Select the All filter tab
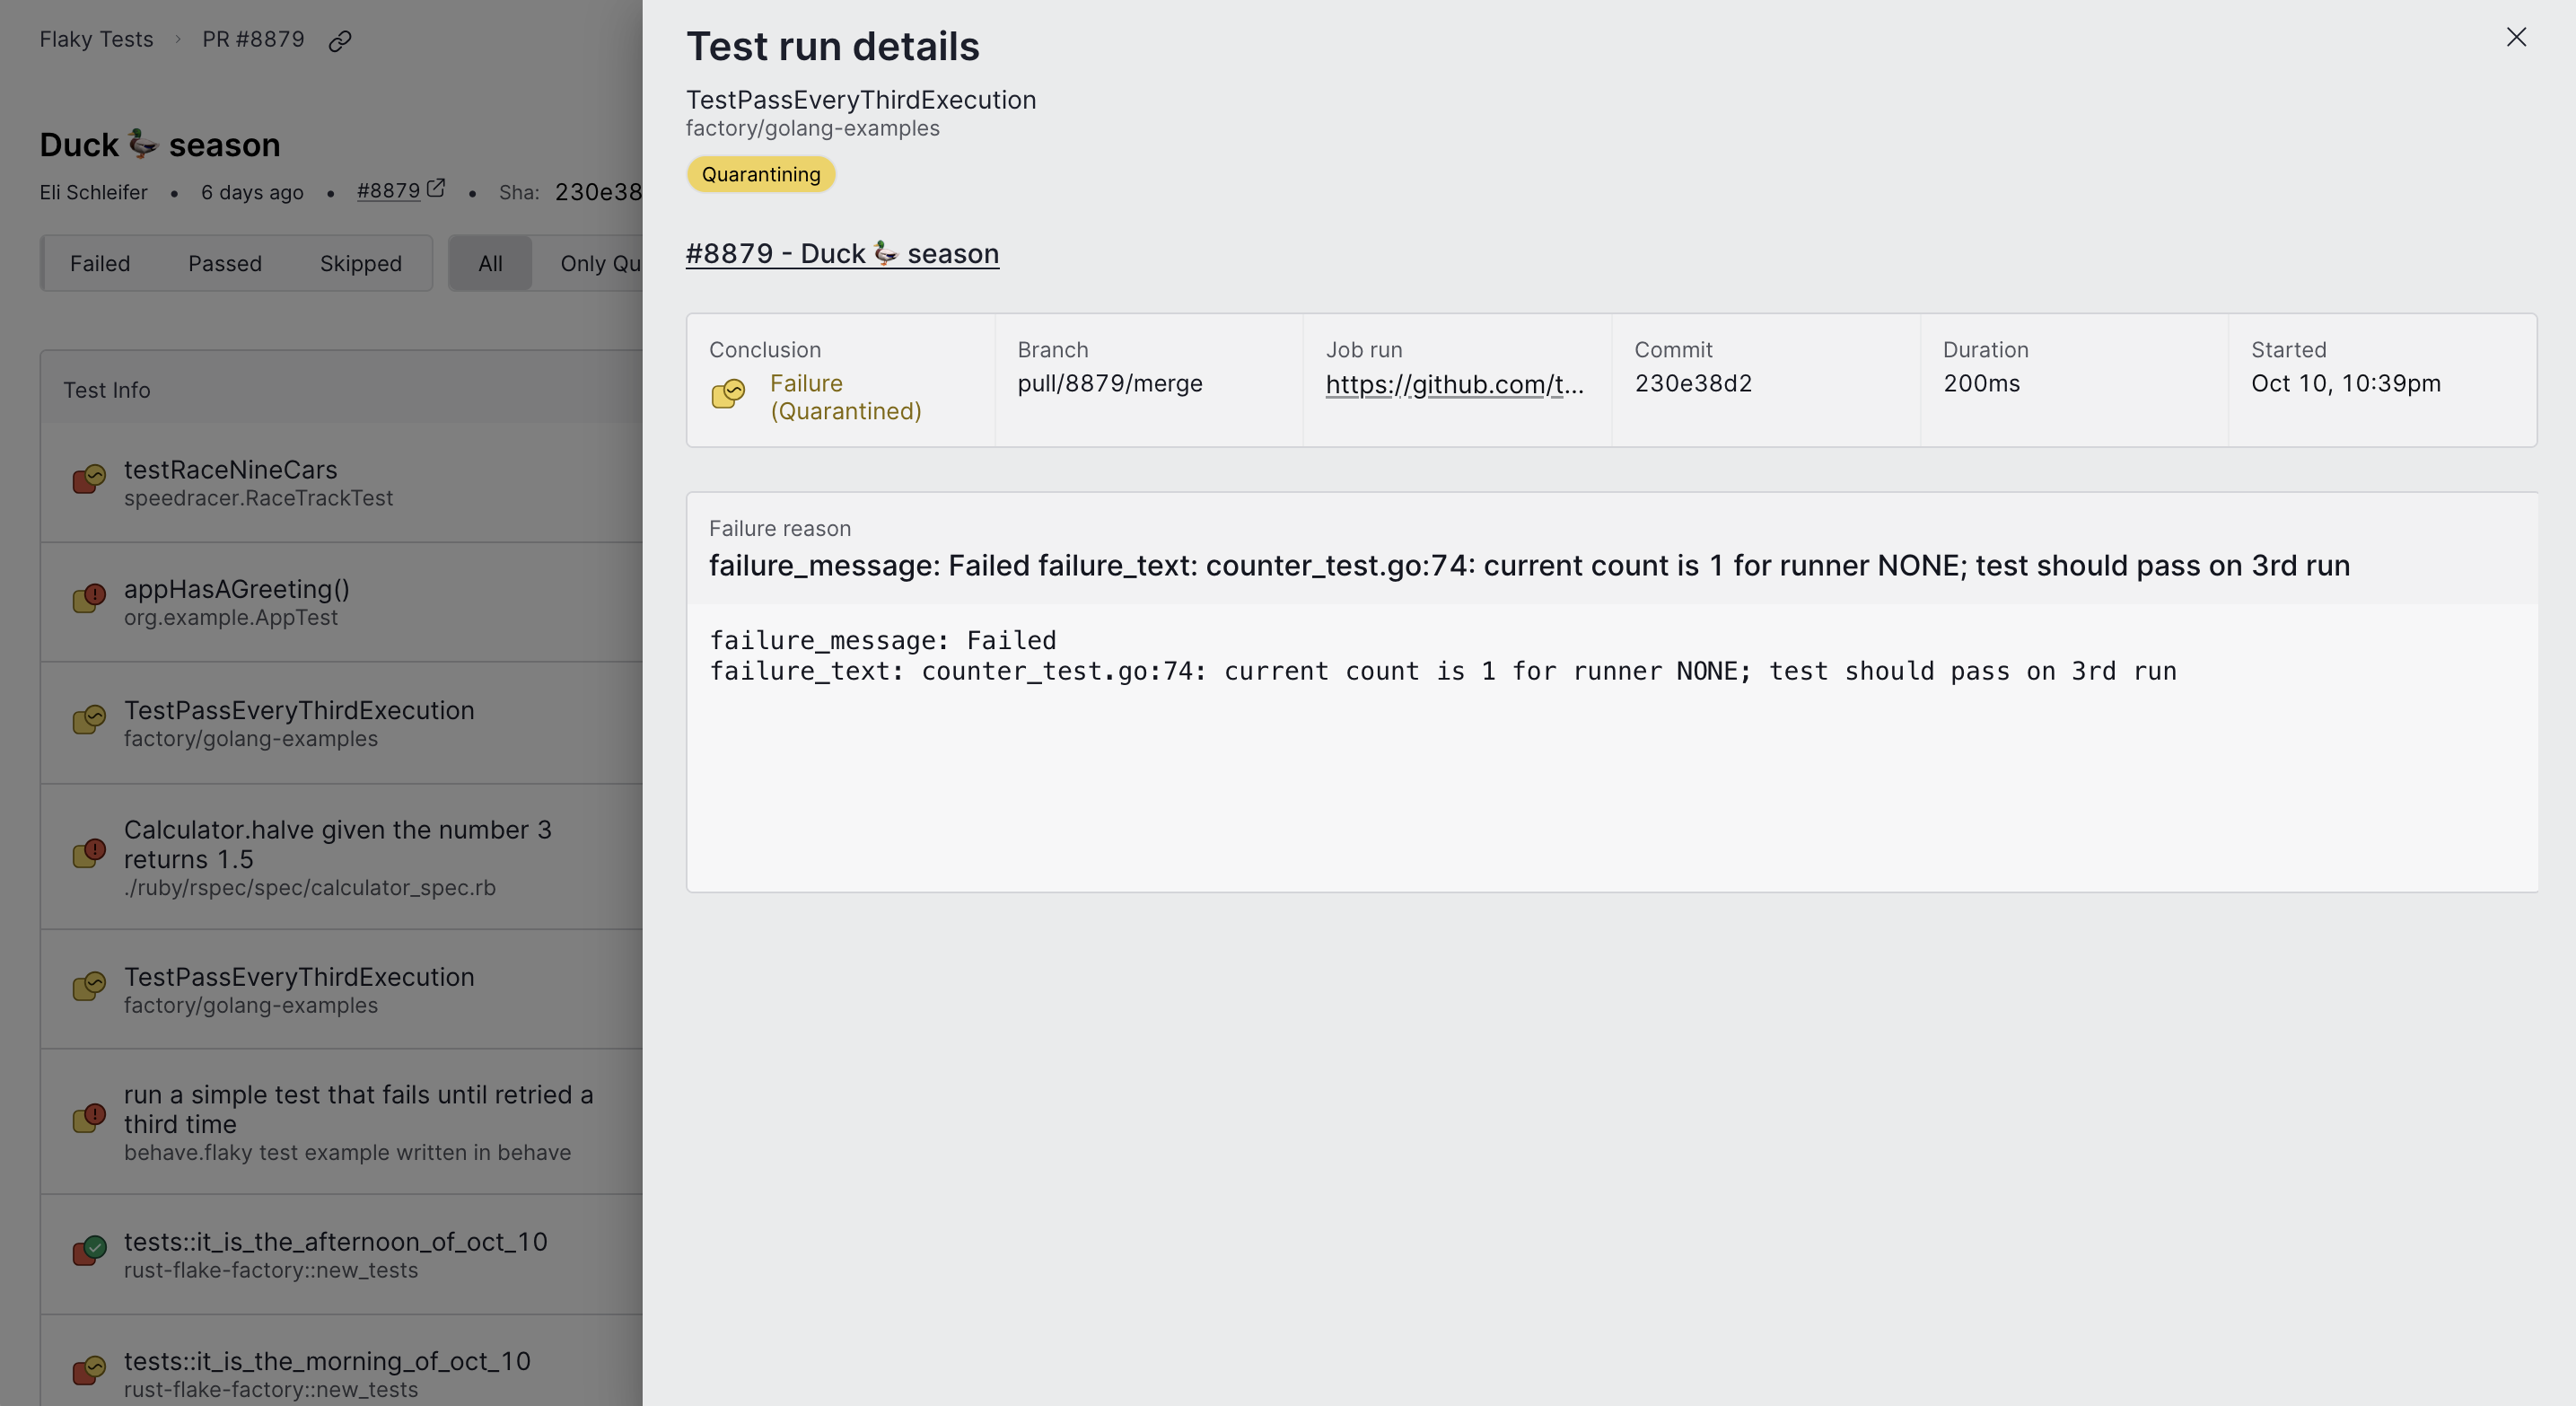Screen dimensions: 2576x1406 coord(490,263)
